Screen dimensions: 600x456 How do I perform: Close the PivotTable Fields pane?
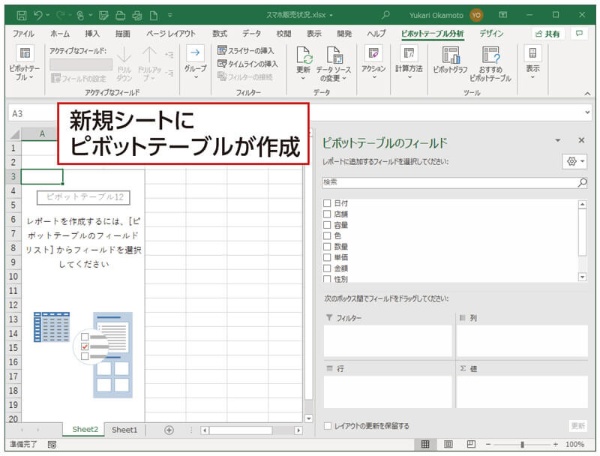coord(581,141)
